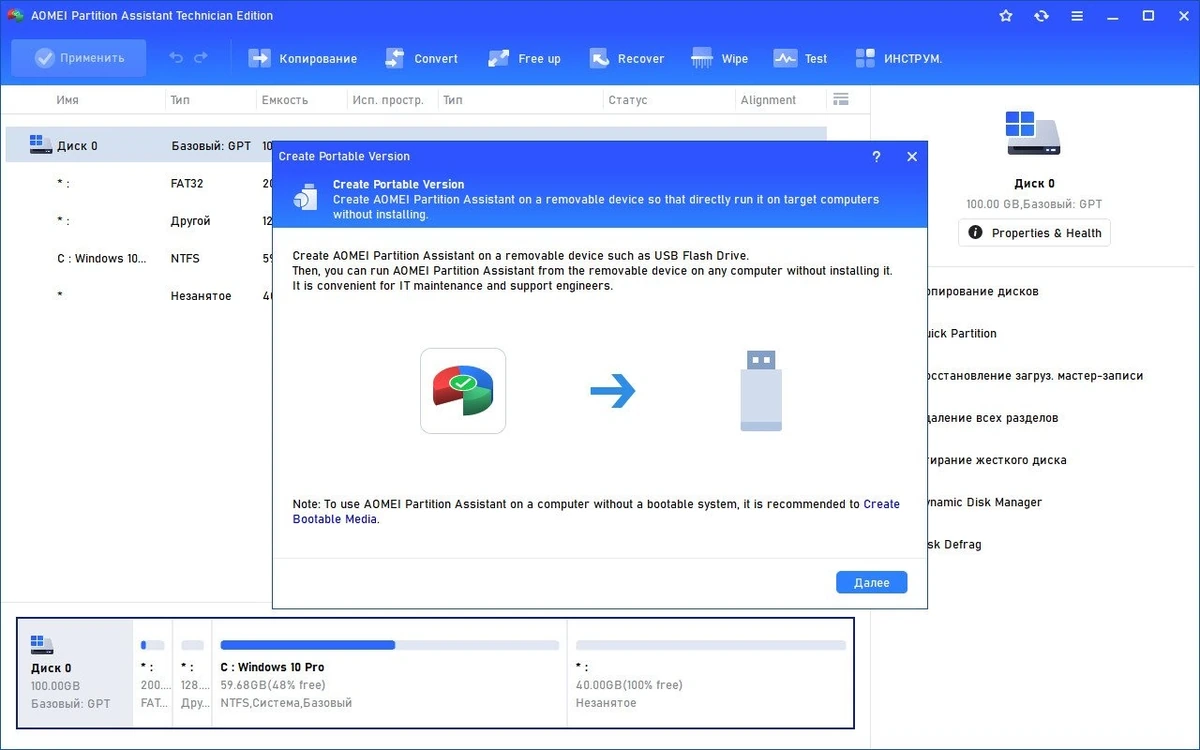Screen dimensions: 1200x750
Task: Click the AOMEI app icon in title bar
Action: [15, 16]
